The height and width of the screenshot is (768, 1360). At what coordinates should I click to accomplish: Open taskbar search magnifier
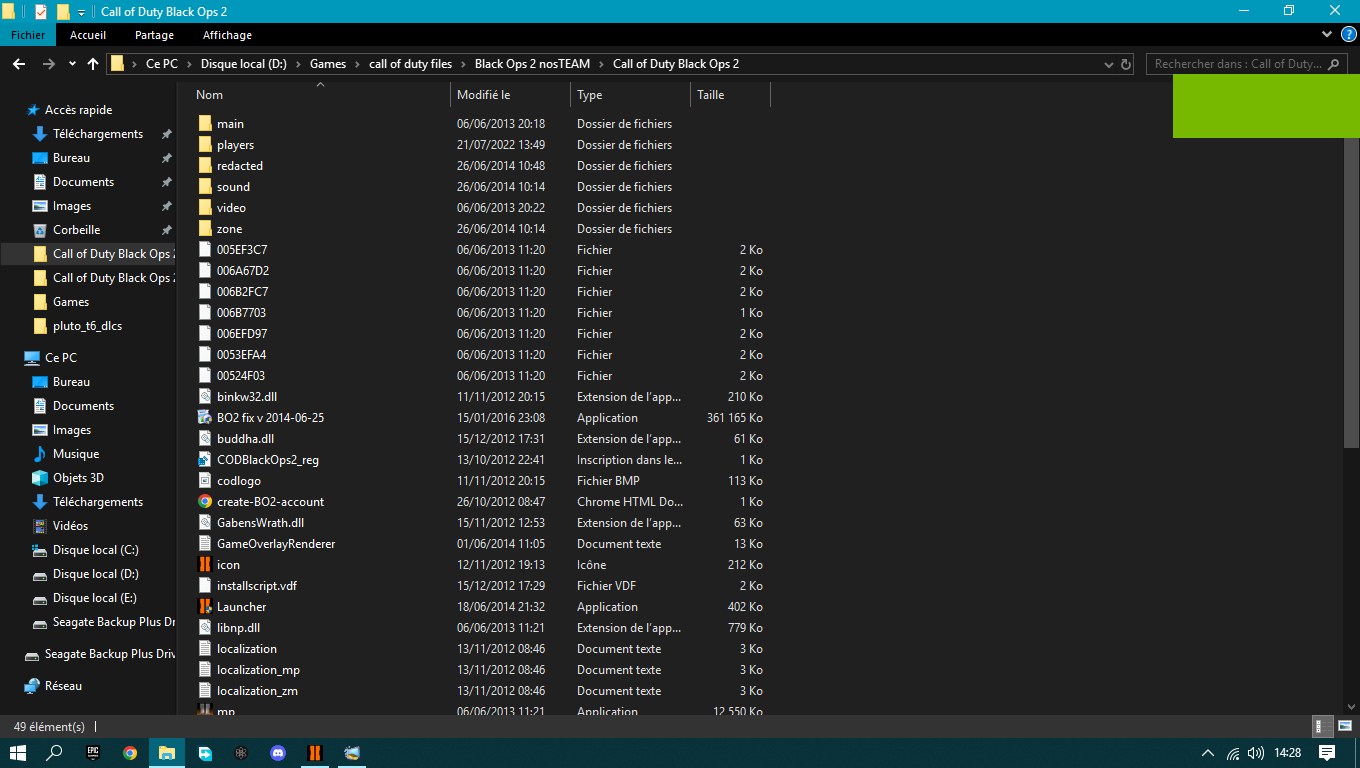point(55,753)
